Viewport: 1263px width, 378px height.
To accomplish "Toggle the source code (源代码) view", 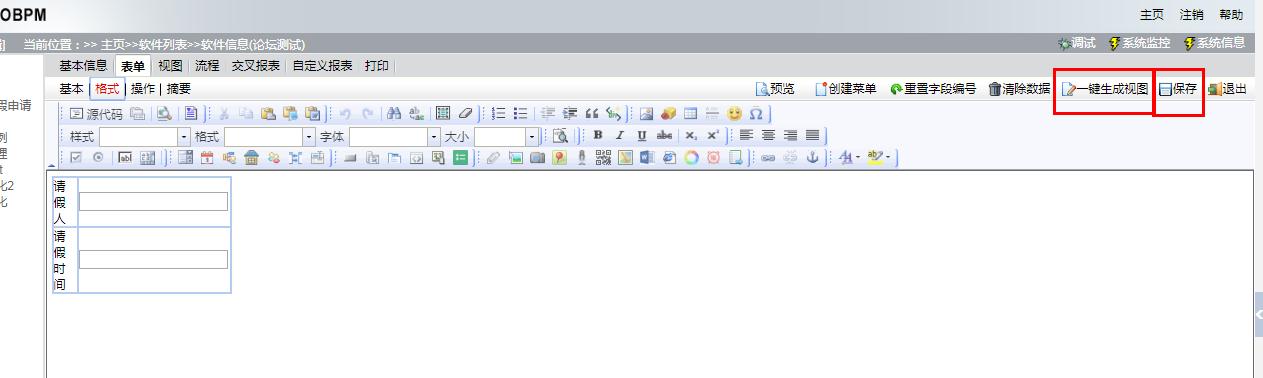I will [x=97, y=114].
